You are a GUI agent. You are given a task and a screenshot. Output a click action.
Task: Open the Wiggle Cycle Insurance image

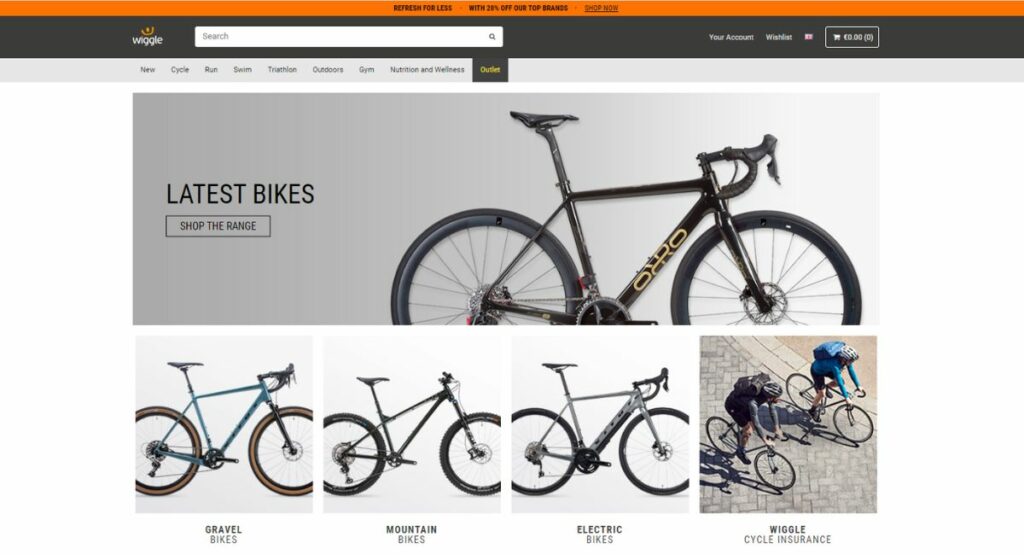point(788,424)
